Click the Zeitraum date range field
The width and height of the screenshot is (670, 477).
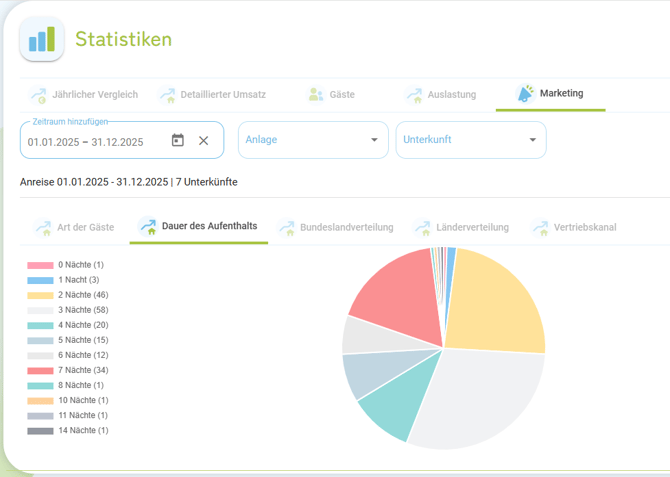(x=122, y=140)
